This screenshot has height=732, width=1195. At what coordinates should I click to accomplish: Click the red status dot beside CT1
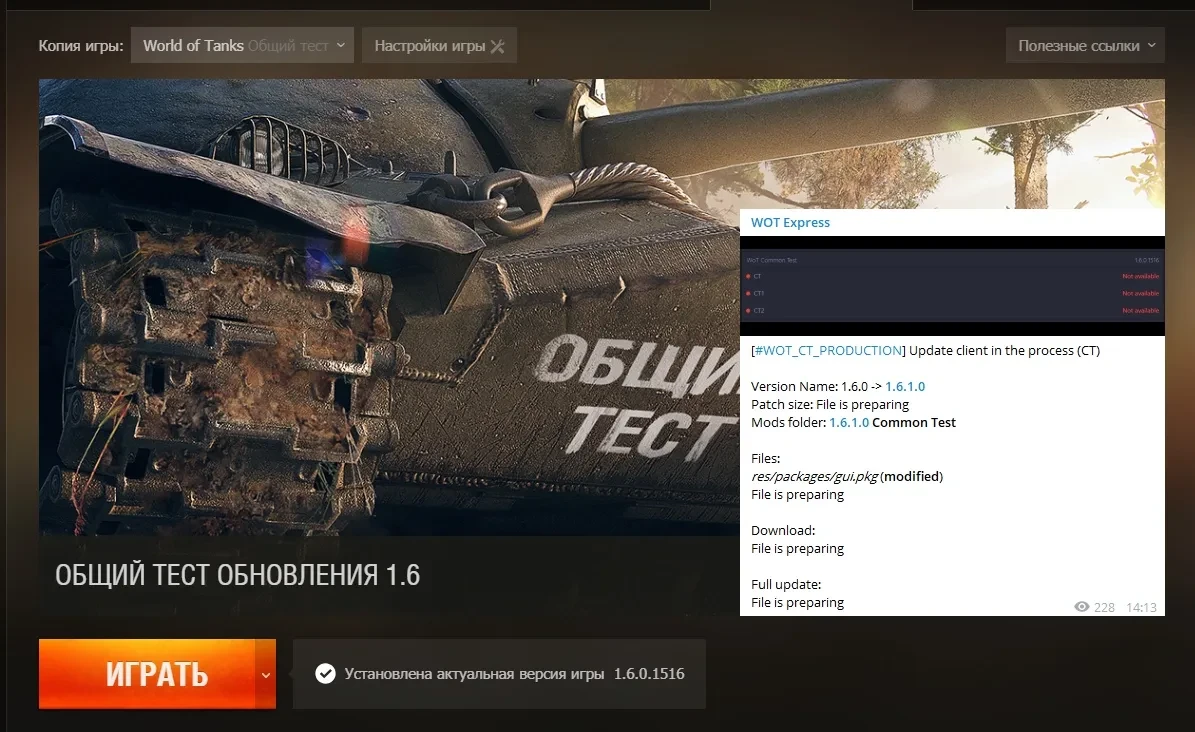748,293
